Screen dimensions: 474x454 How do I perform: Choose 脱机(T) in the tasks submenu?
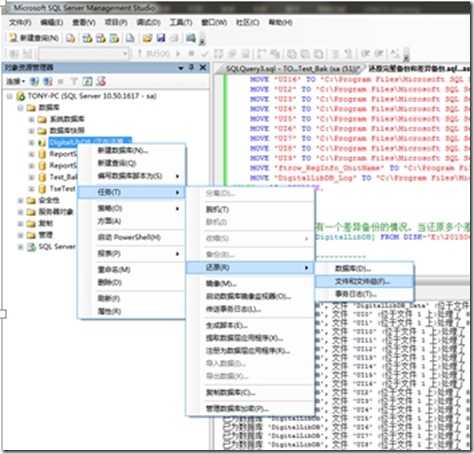pyautogui.click(x=250, y=209)
